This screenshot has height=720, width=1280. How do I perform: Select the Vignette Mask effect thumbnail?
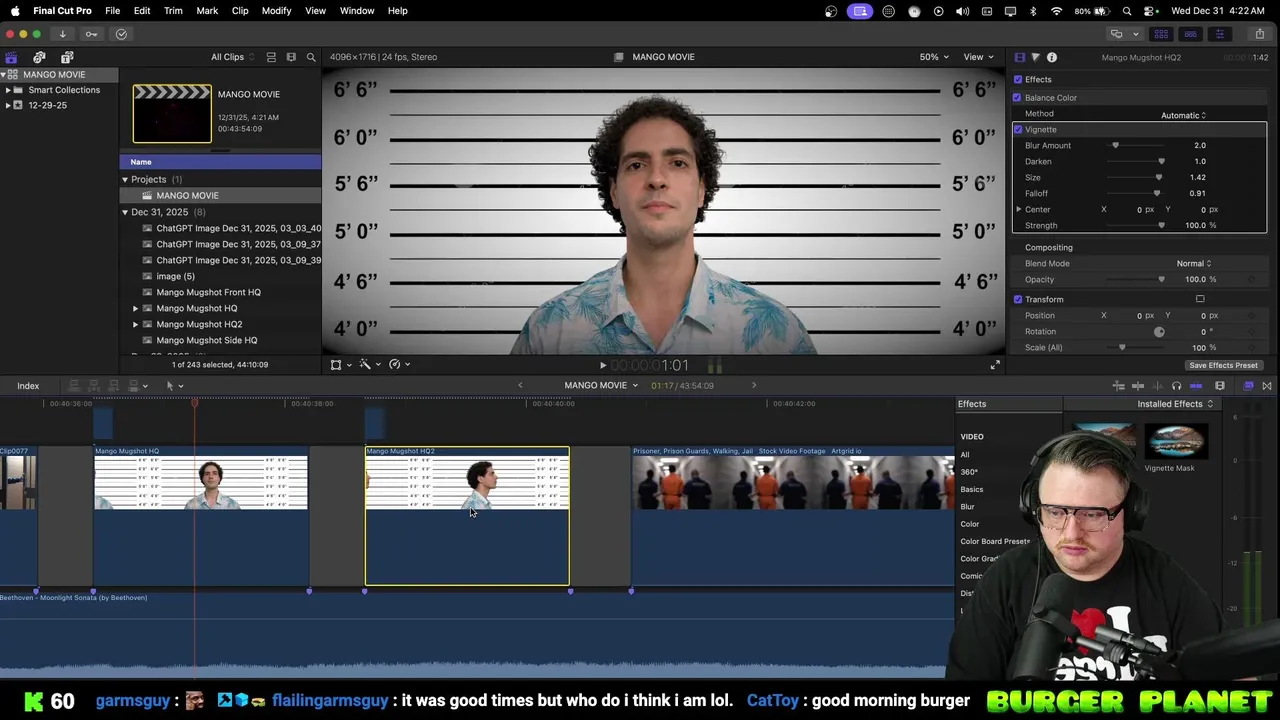[1175, 441]
